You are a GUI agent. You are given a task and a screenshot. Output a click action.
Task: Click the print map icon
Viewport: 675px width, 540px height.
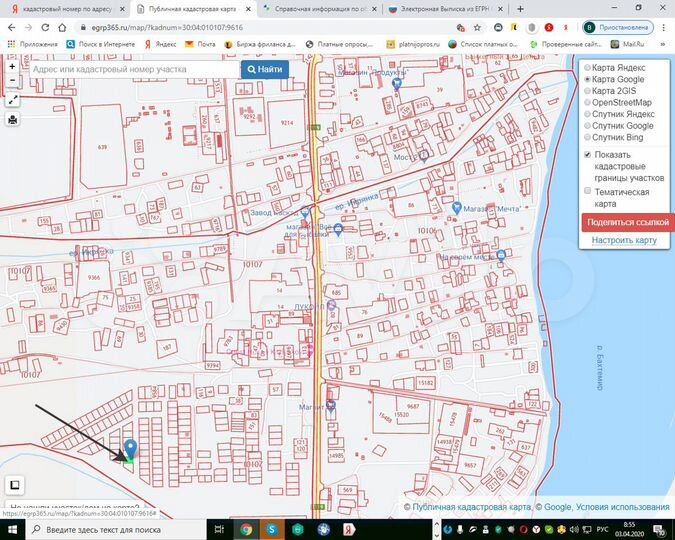12,120
